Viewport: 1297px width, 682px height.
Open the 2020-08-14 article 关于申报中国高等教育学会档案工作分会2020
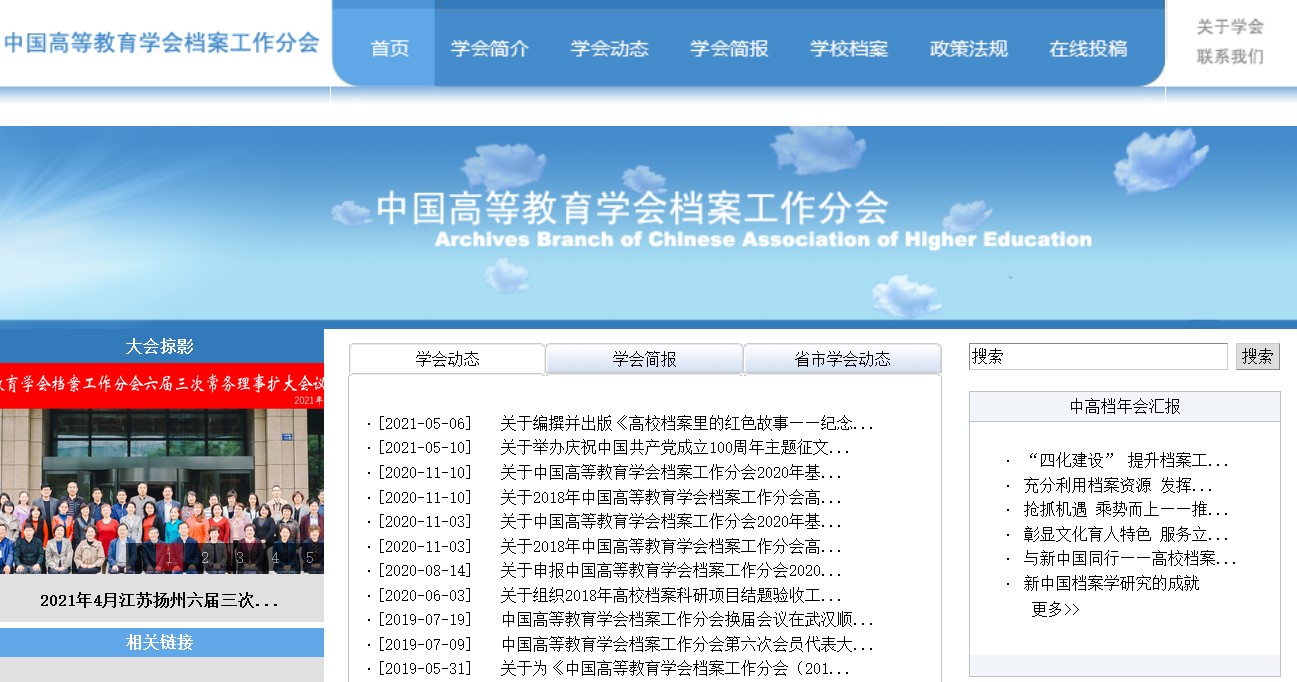click(671, 571)
